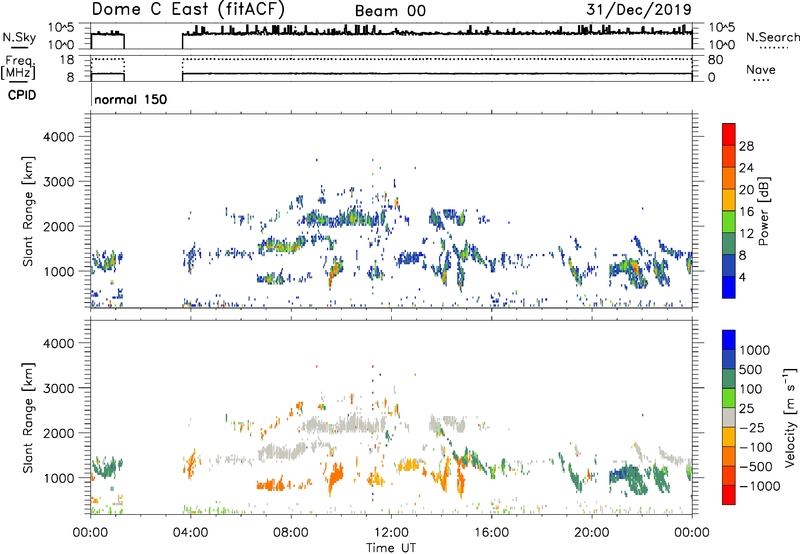Click the "80" Nave tick label

(x=715, y=60)
